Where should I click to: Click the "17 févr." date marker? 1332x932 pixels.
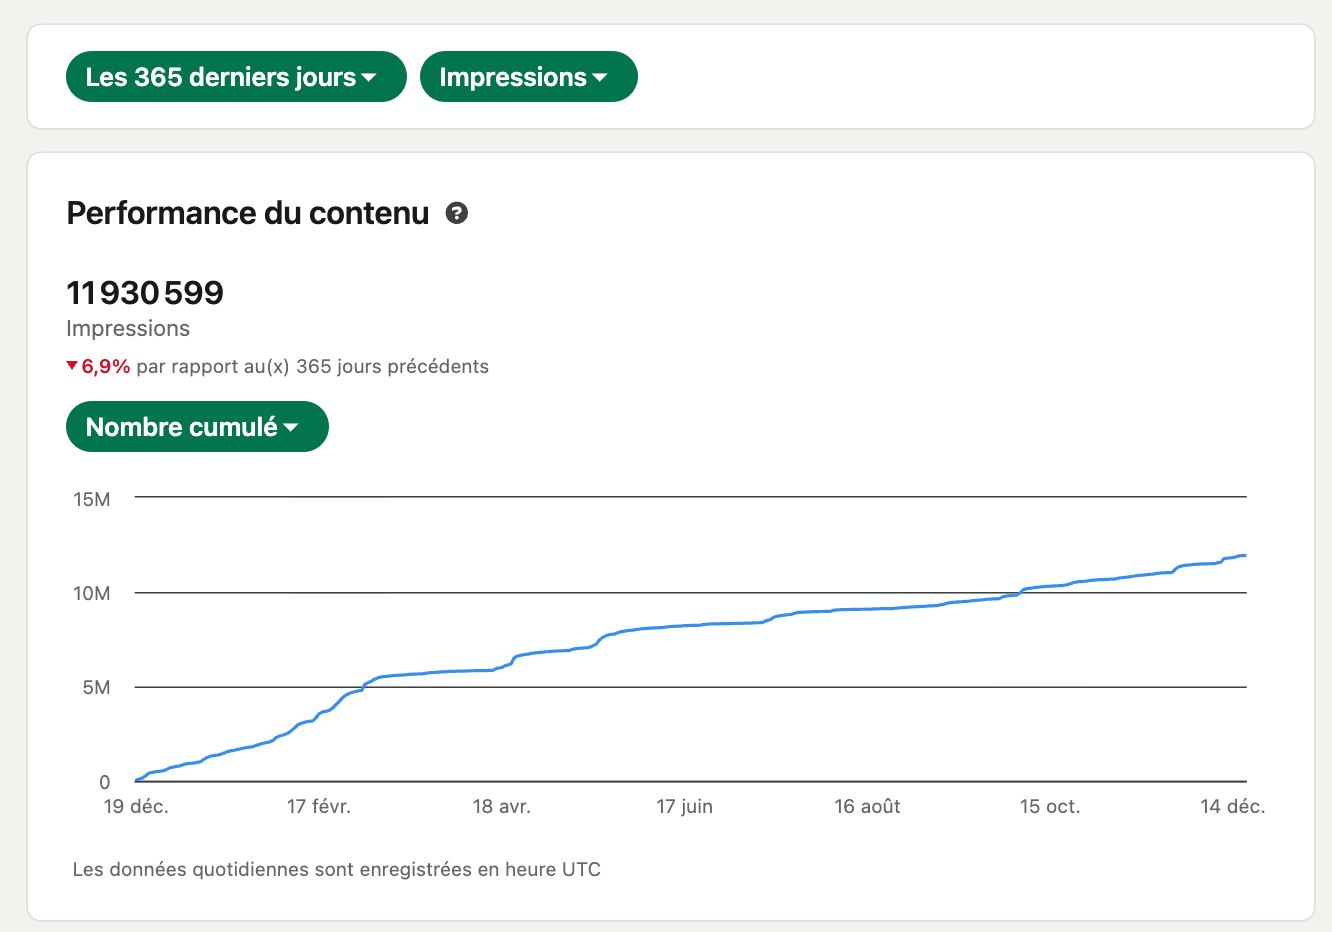[x=319, y=807]
